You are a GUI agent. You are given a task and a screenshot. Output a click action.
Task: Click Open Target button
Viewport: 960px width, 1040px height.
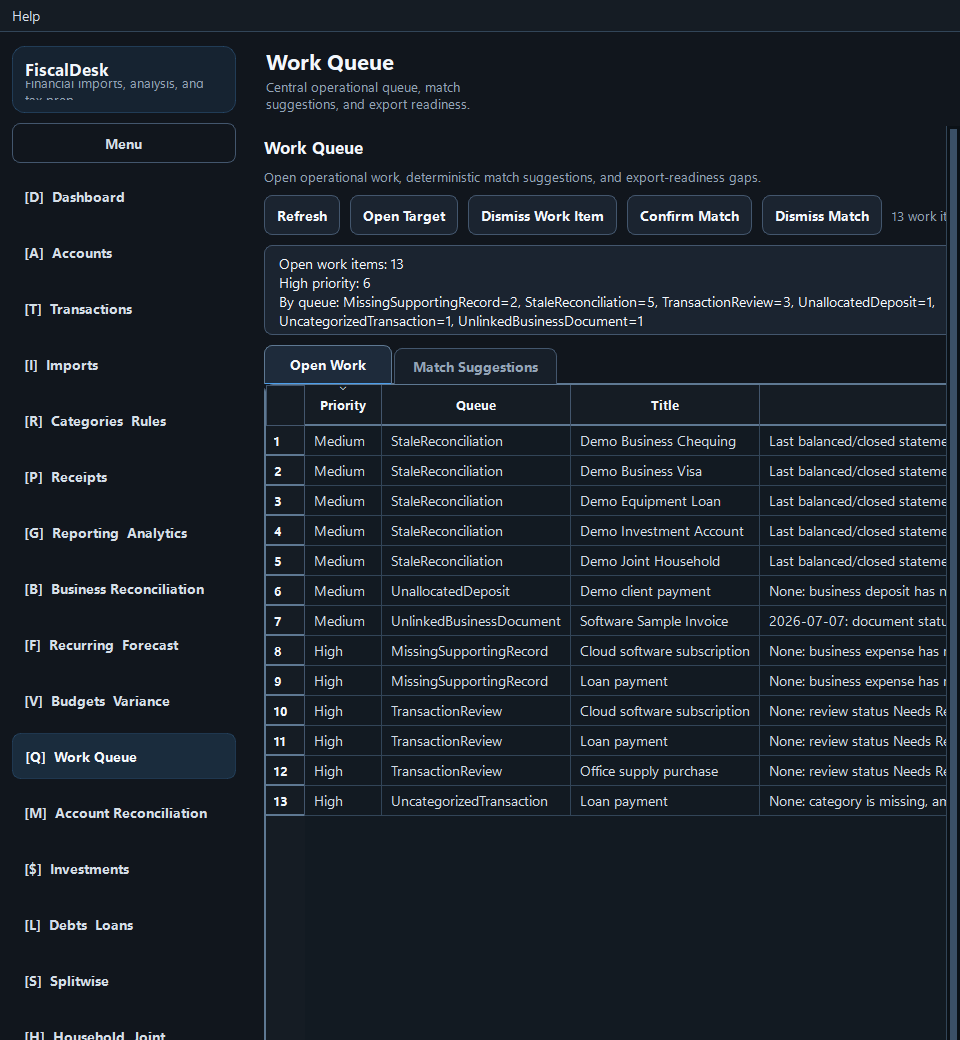[404, 216]
